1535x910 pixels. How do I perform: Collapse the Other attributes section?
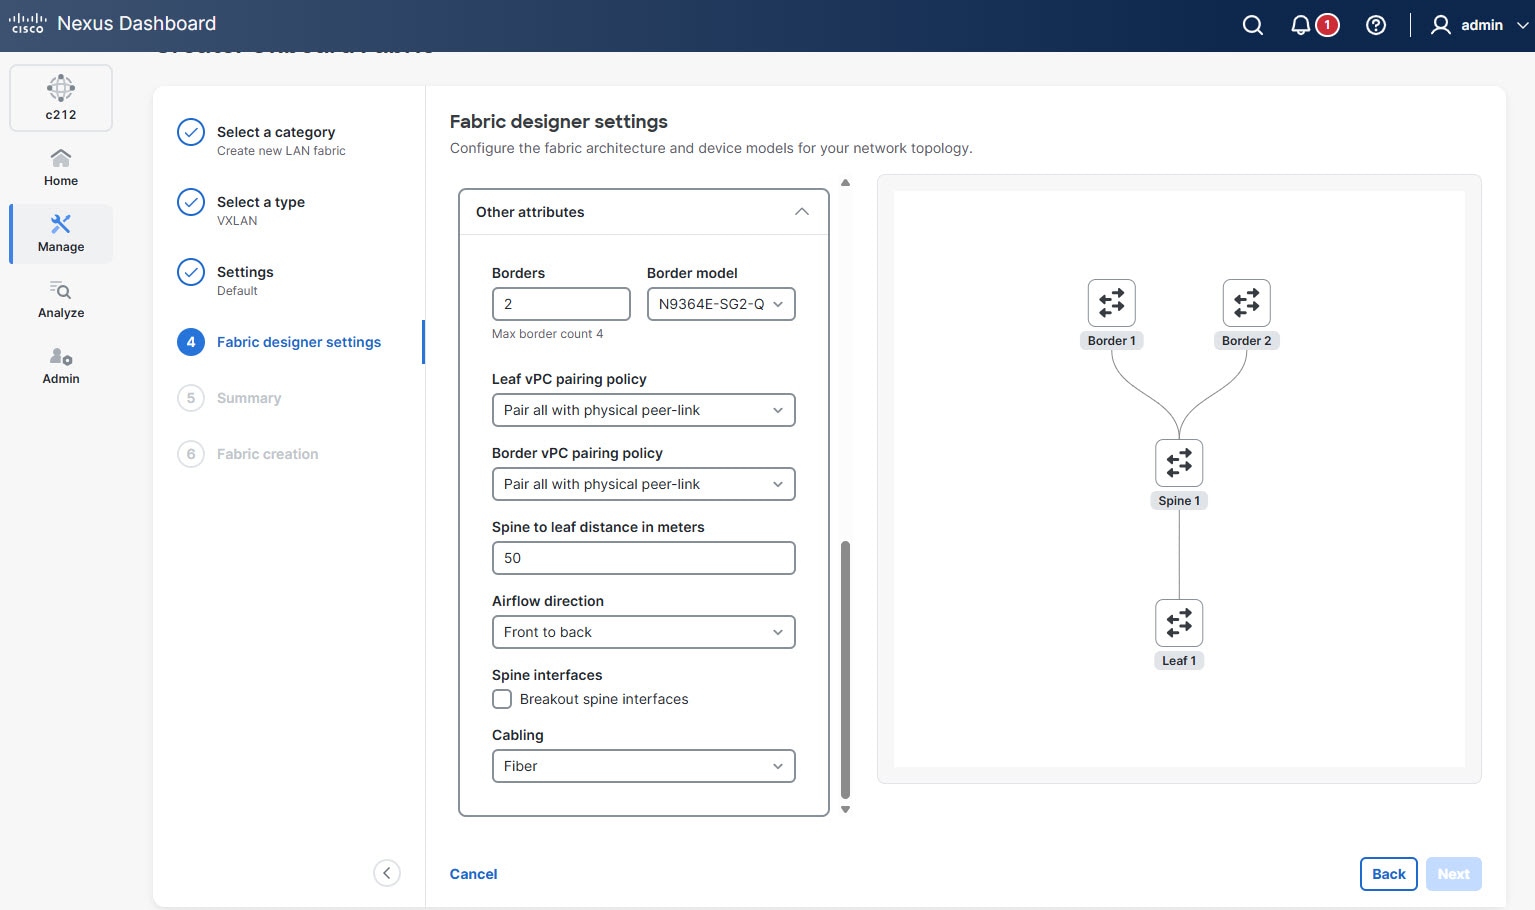tap(801, 212)
